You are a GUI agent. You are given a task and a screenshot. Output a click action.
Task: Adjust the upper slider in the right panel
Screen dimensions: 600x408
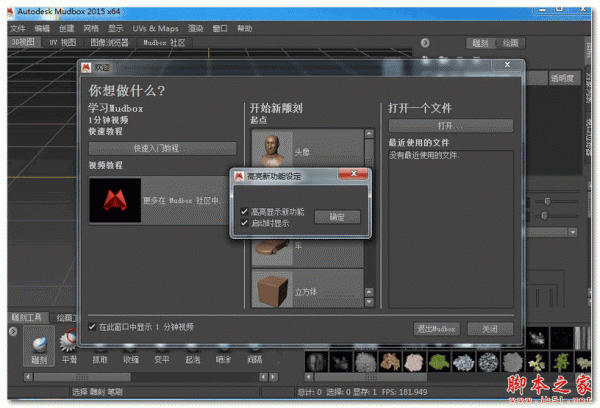547,201
